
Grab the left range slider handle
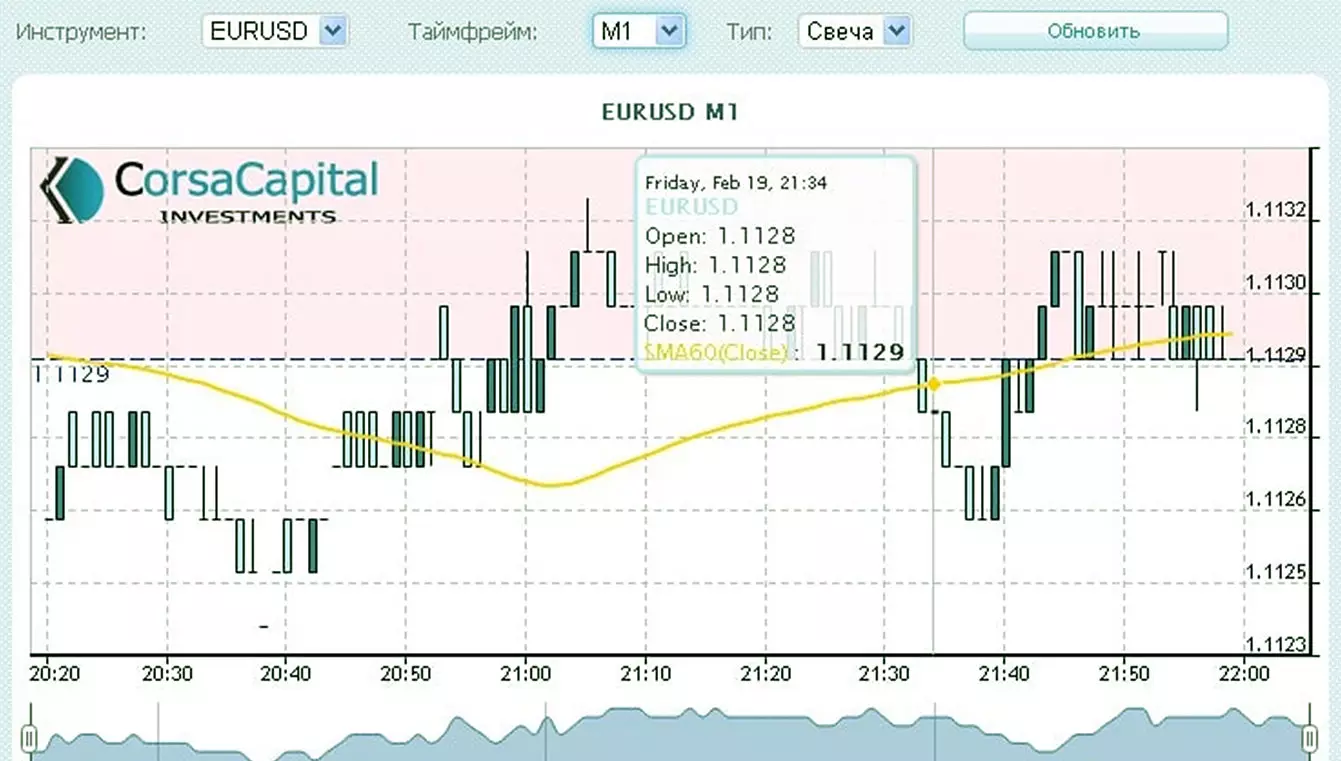[x=29, y=739]
